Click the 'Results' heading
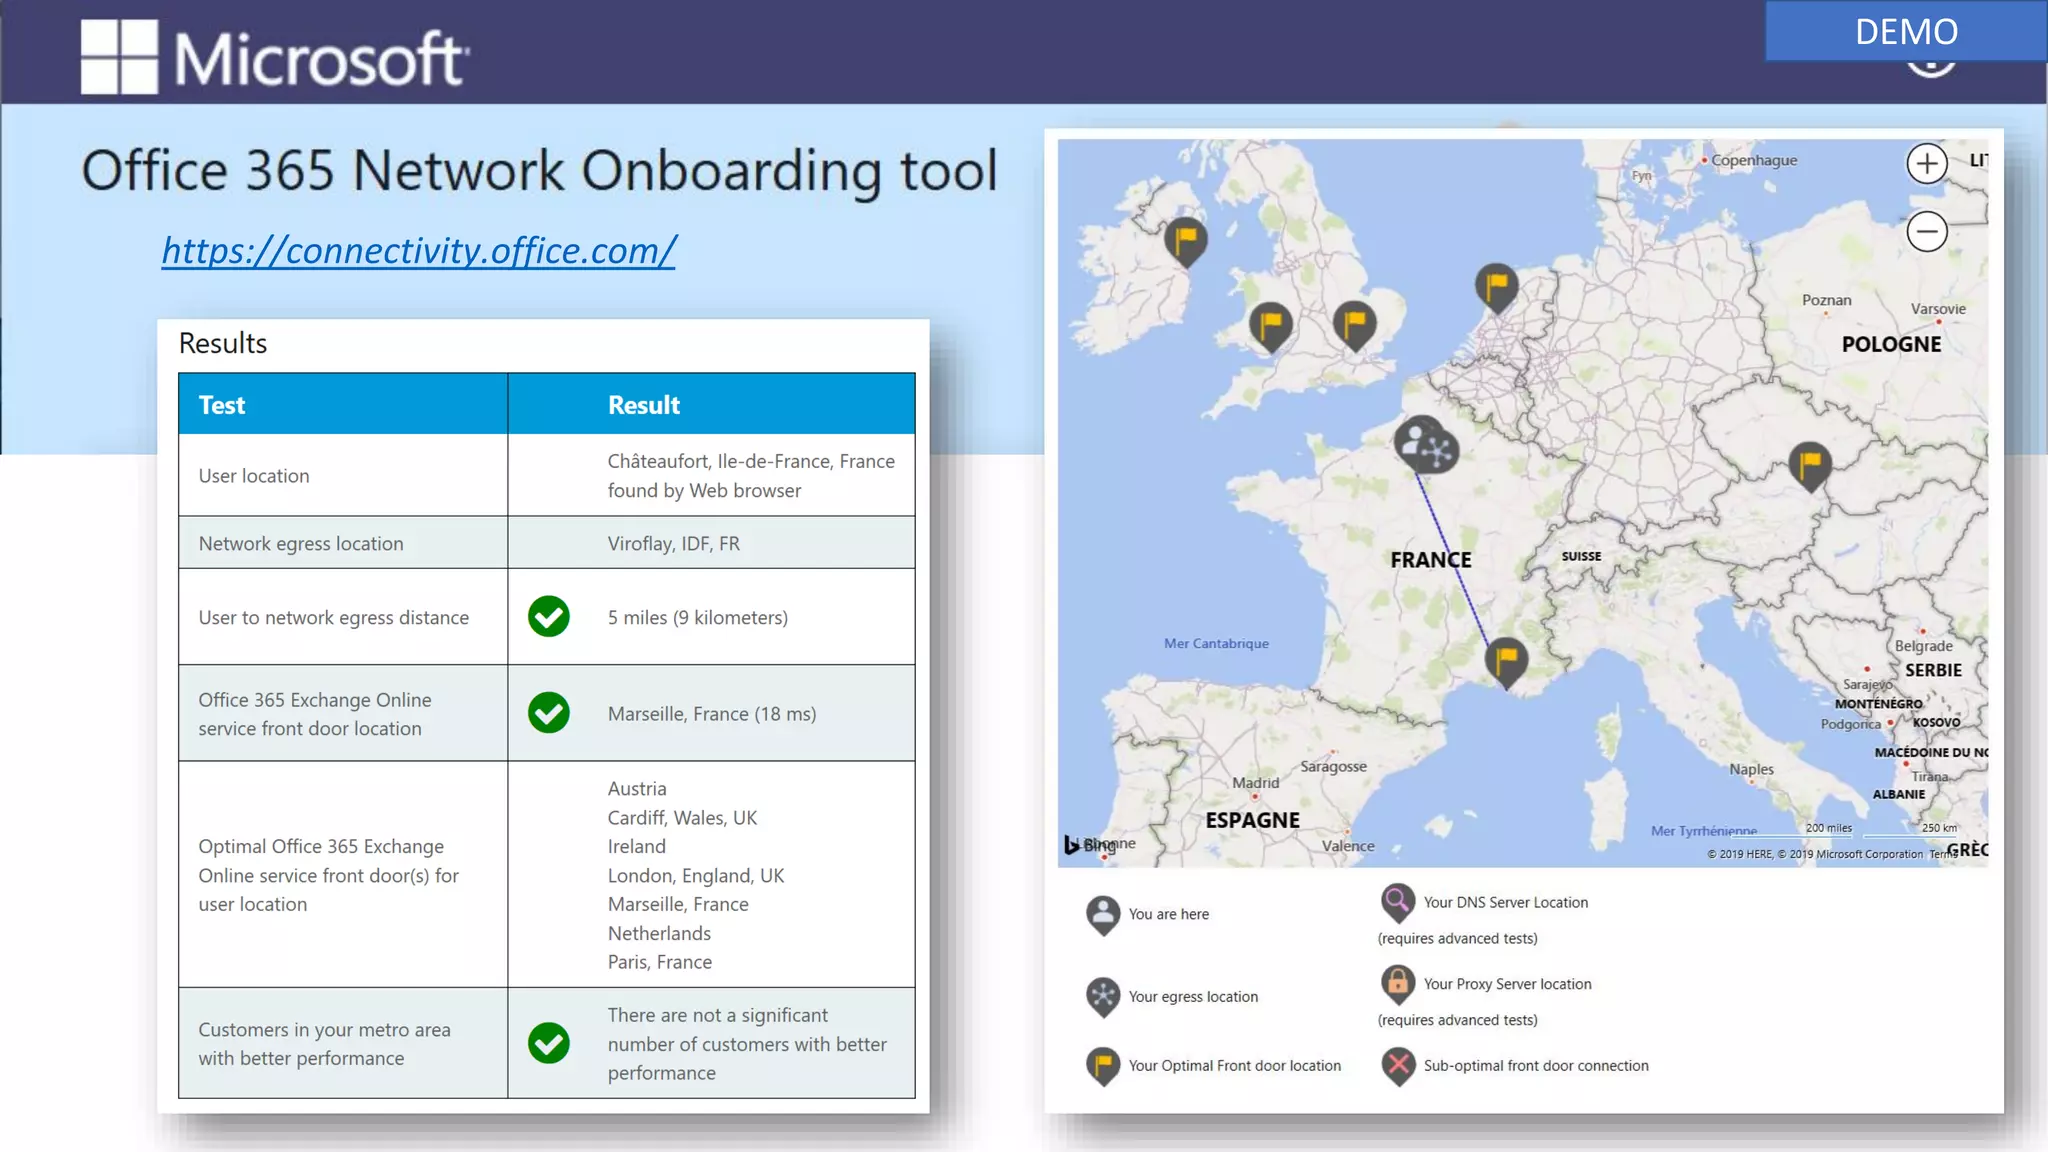The height and width of the screenshot is (1152, 2048). [x=223, y=343]
